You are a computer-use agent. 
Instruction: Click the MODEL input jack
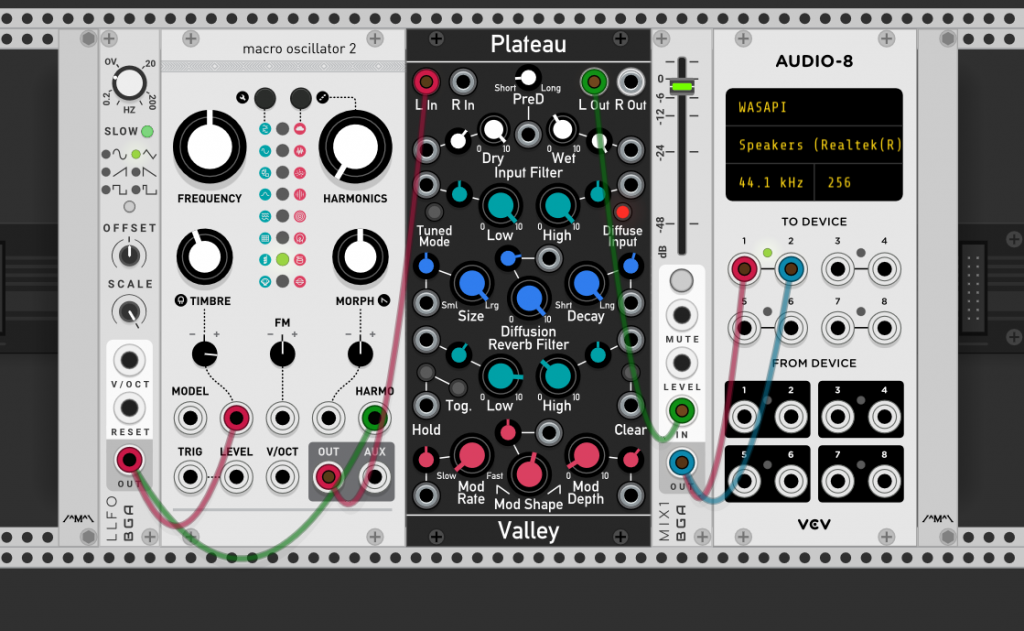click(190, 418)
